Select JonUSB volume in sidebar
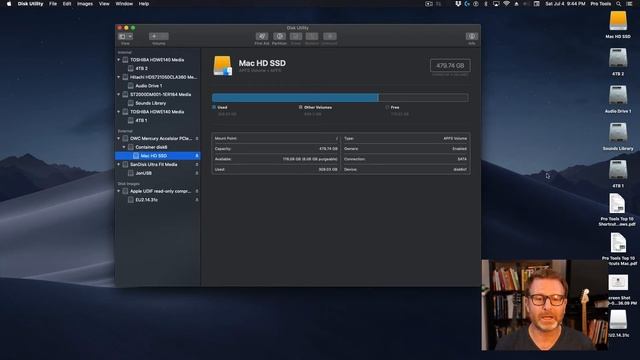Screen dimensions: 640x360 [x=158, y=173]
